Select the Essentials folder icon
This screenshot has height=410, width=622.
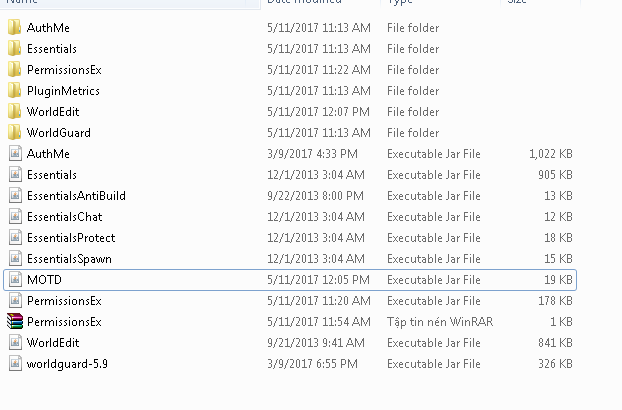coord(14,49)
